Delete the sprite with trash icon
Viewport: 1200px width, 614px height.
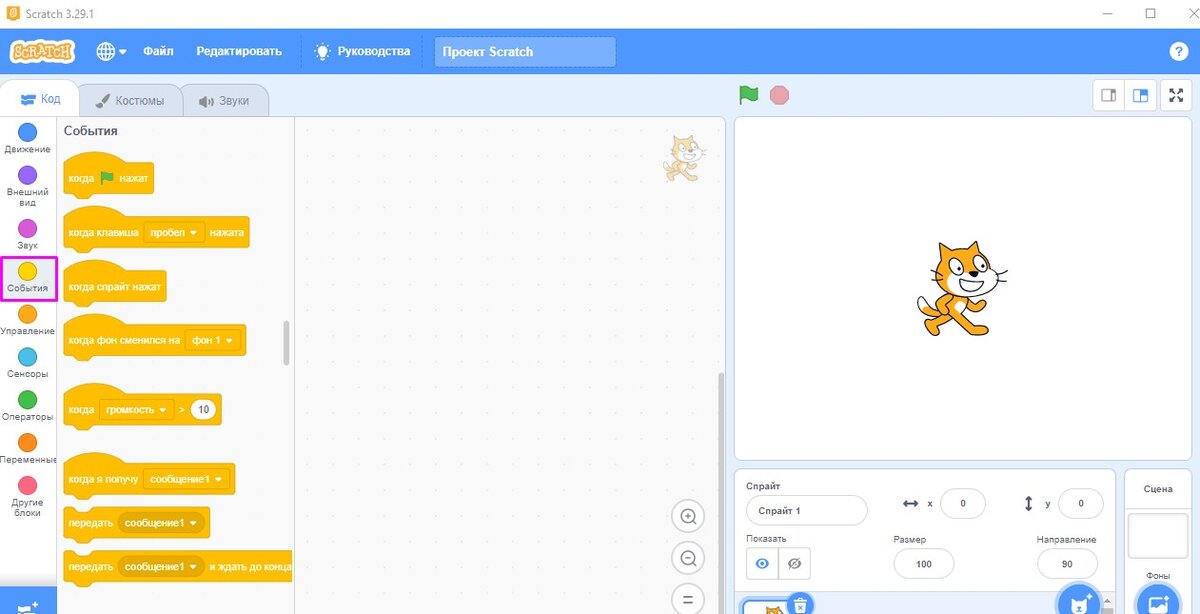coord(800,604)
